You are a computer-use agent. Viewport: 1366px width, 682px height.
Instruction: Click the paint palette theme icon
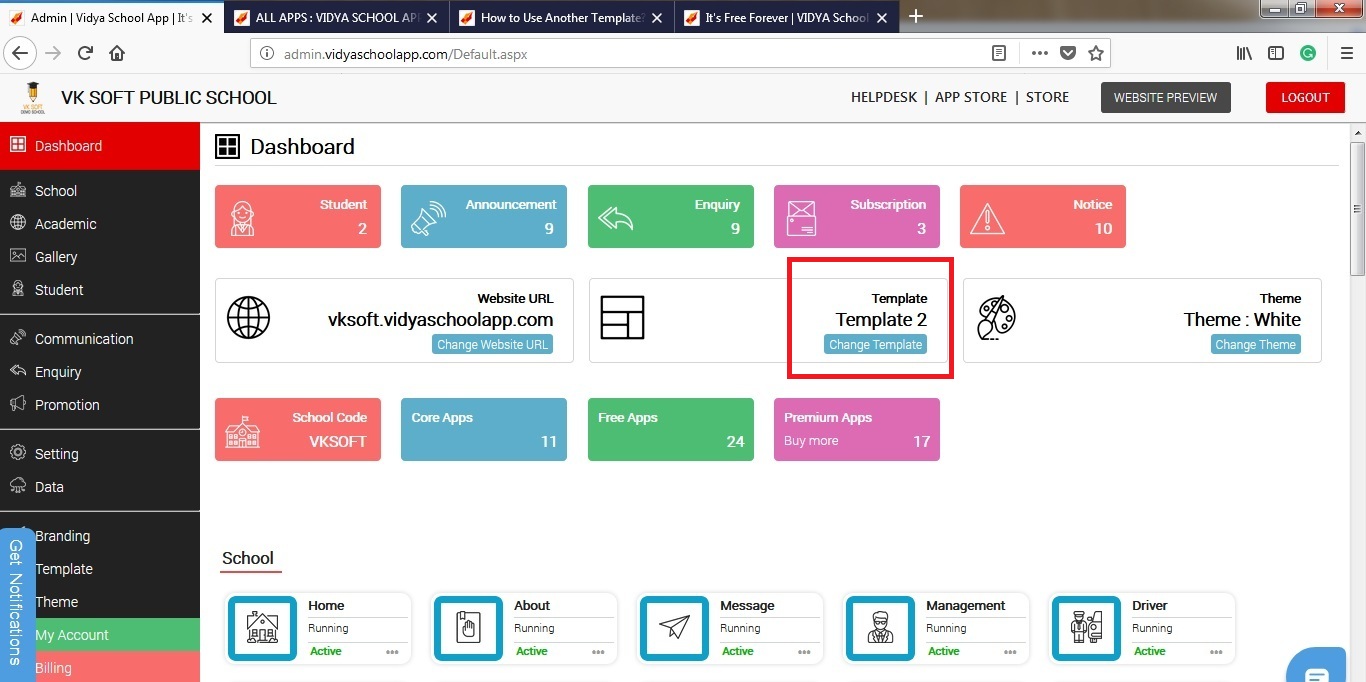tap(996, 318)
